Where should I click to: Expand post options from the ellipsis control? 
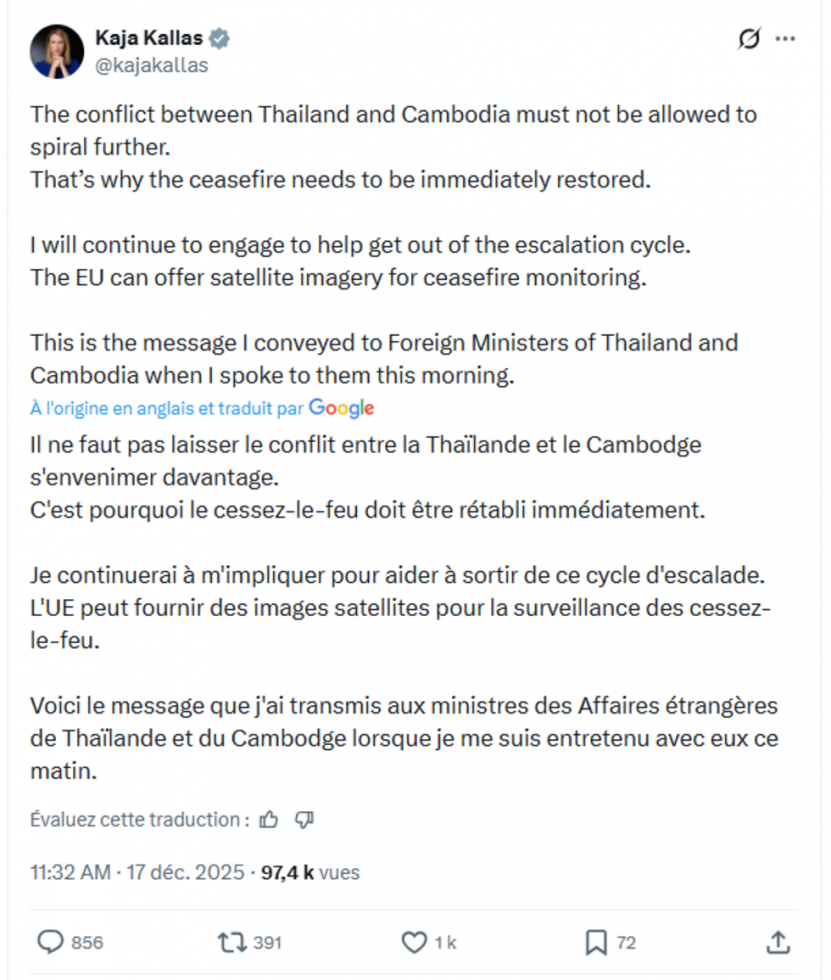point(786,36)
